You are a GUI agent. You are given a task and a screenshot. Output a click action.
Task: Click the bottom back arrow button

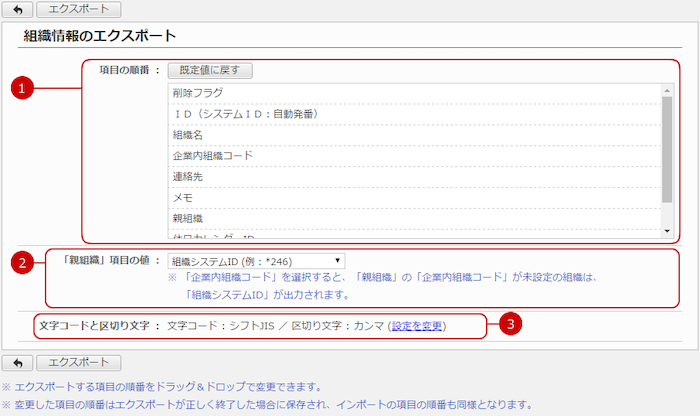pyautogui.click(x=17, y=362)
